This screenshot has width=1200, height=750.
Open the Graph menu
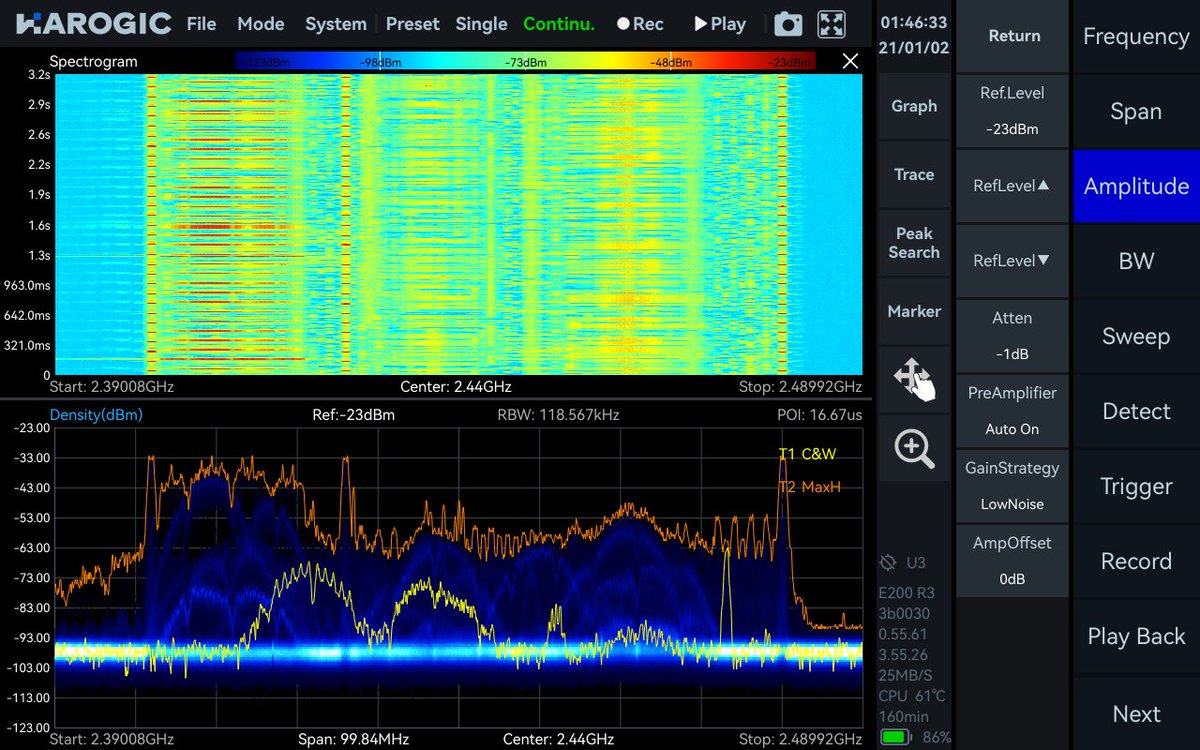[914, 106]
